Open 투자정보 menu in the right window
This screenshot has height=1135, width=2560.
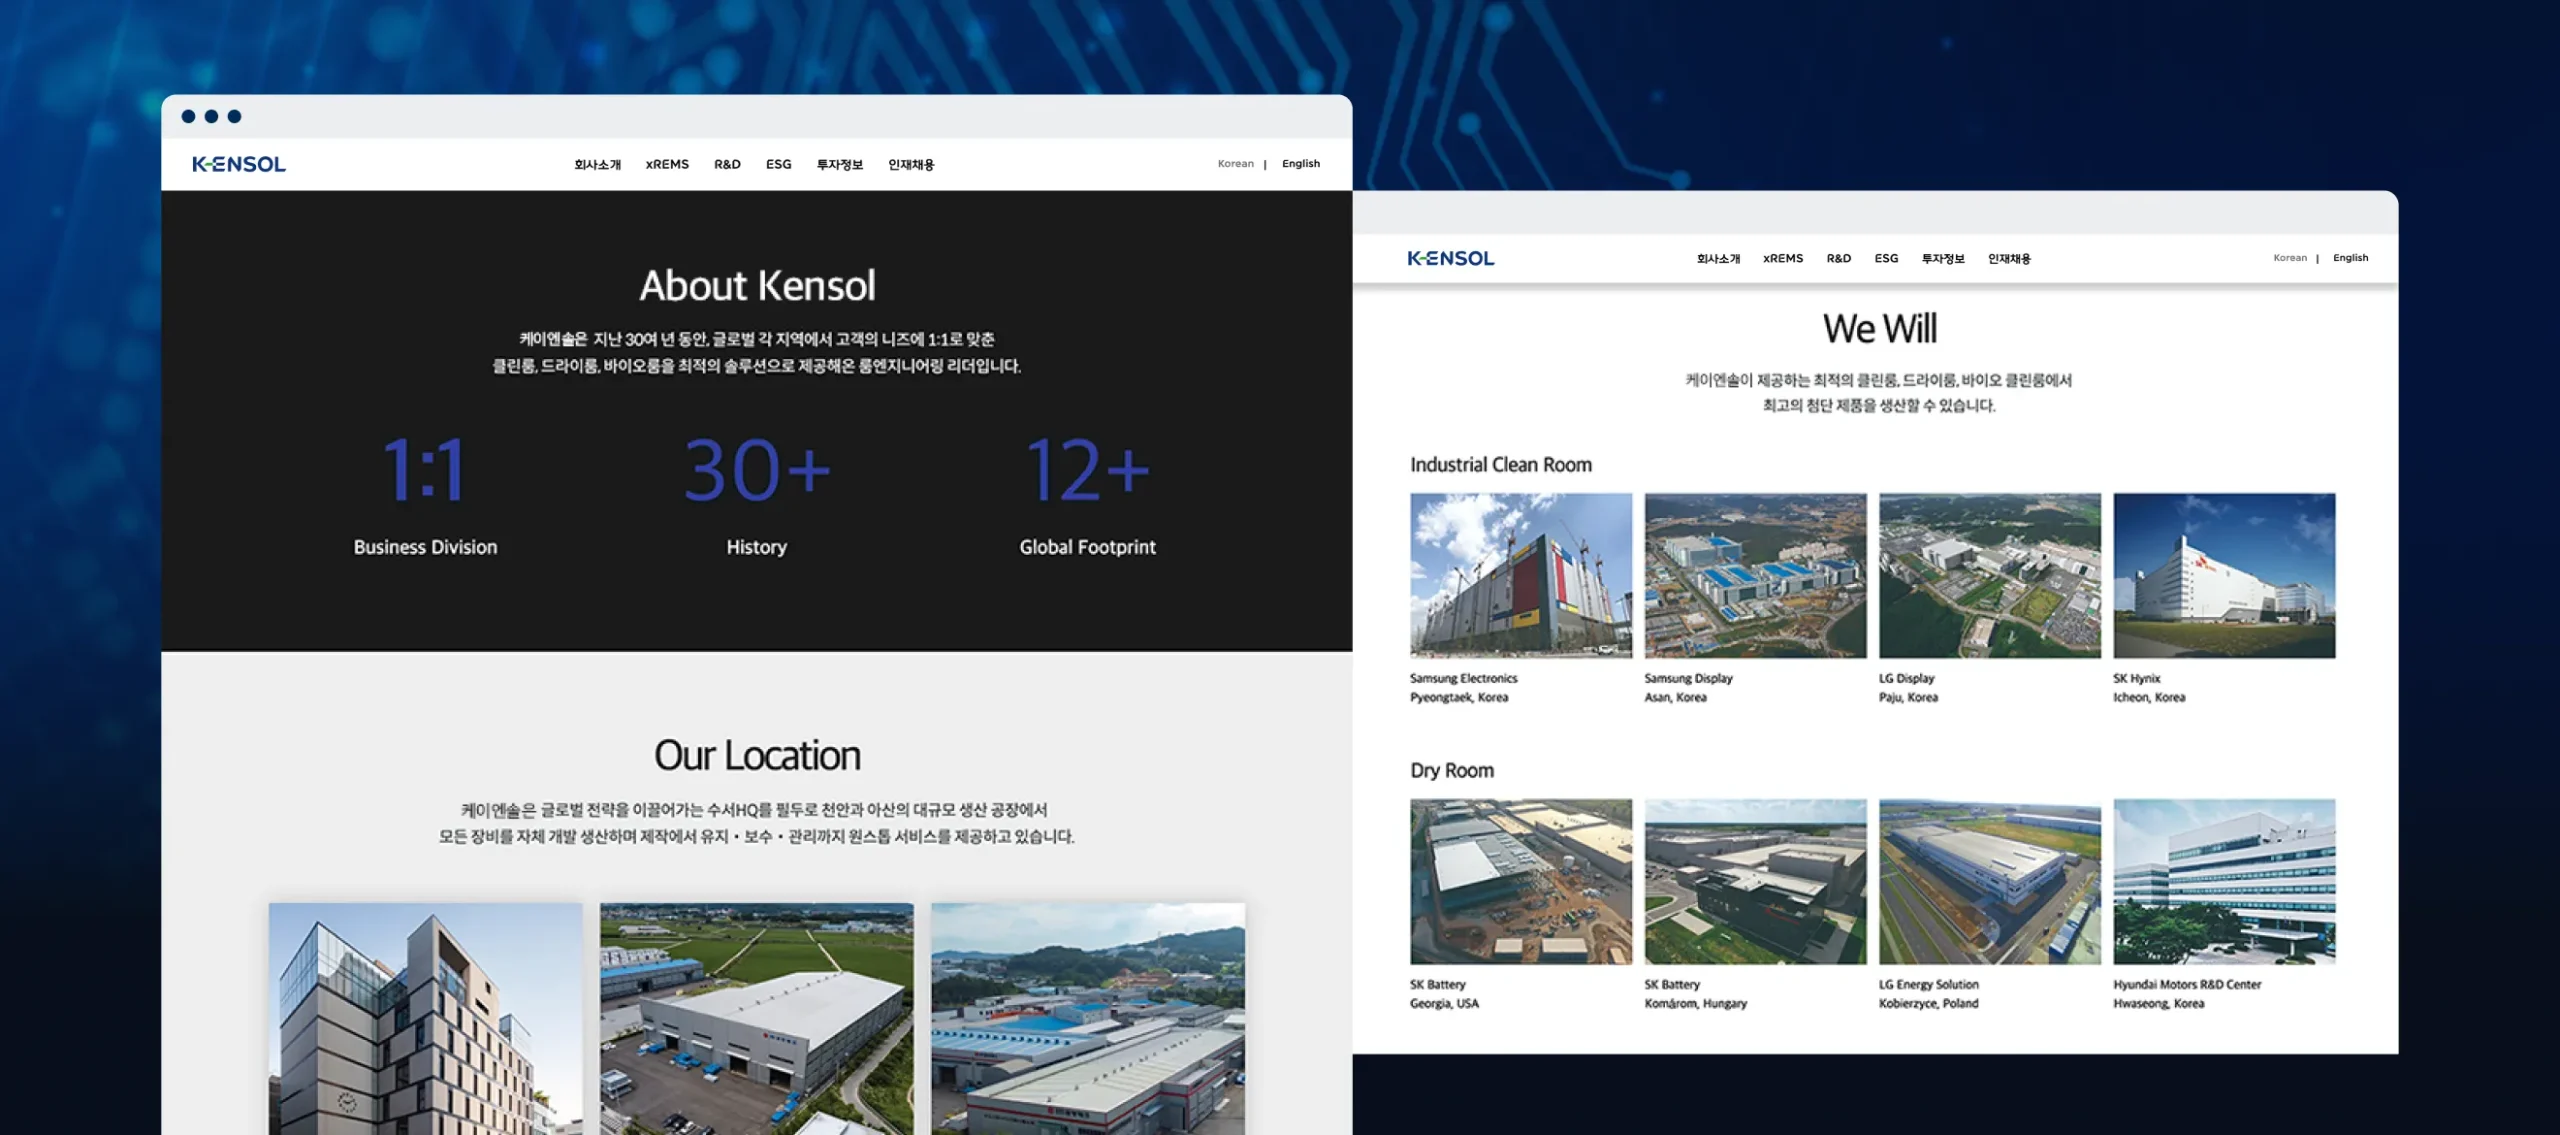click(x=1942, y=258)
